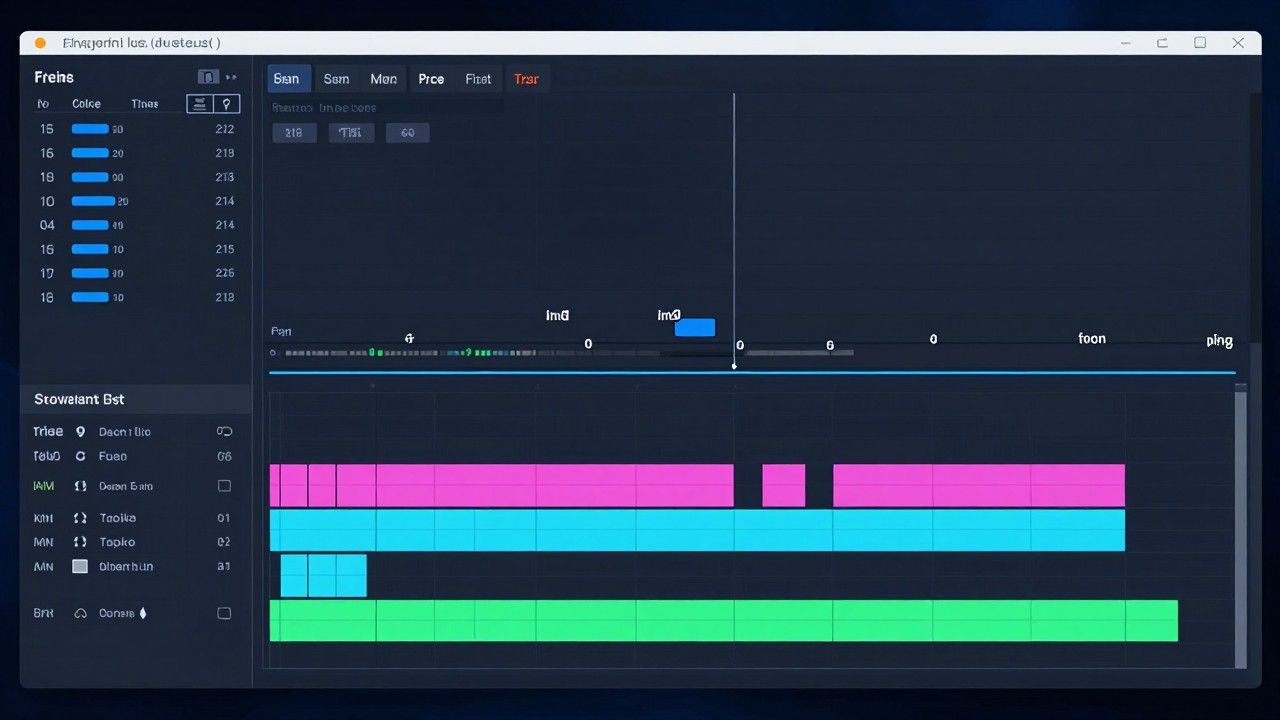Click the Conere label in the Brit row

point(117,613)
